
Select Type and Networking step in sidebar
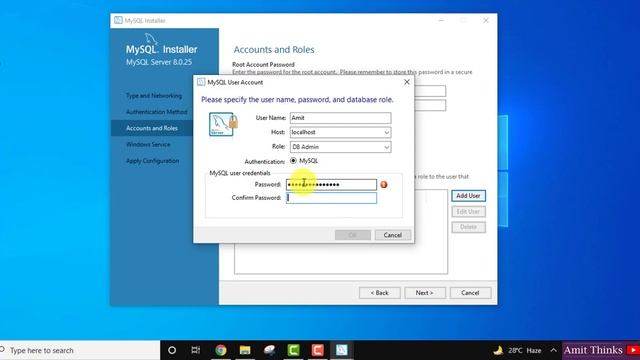click(154, 96)
